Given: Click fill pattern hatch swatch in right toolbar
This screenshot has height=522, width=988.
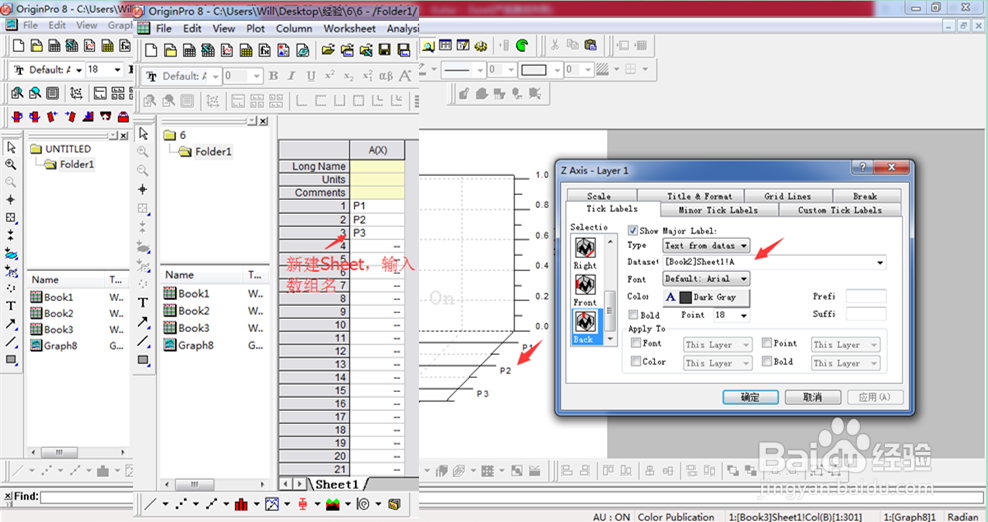Looking at the screenshot, I should point(602,69).
